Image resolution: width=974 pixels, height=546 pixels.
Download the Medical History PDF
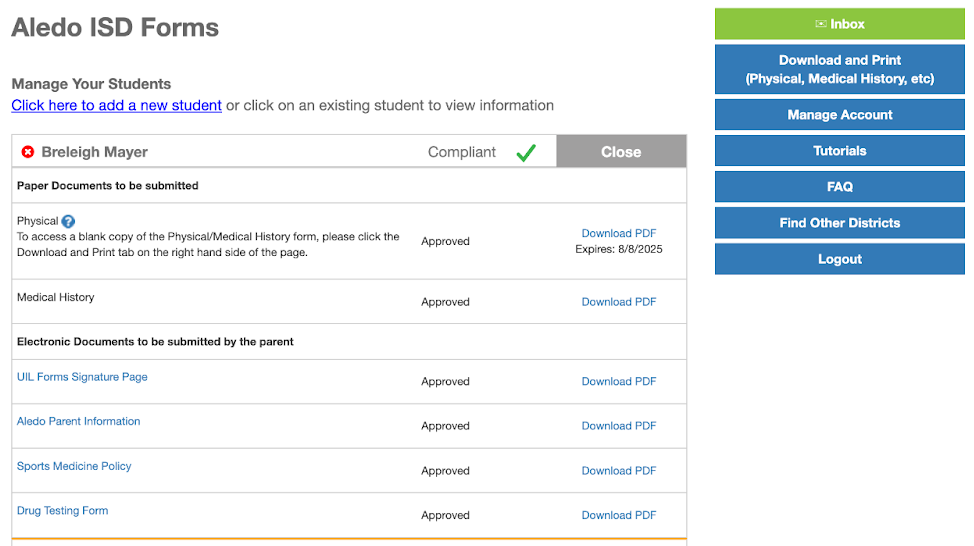click(x=619, y=302)
